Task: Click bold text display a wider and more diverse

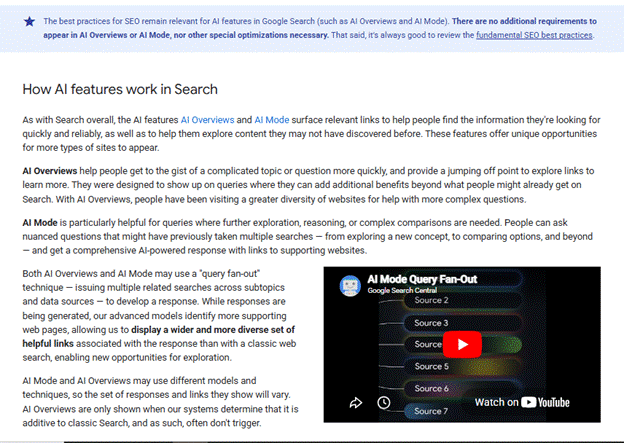Action: point(200,330)
